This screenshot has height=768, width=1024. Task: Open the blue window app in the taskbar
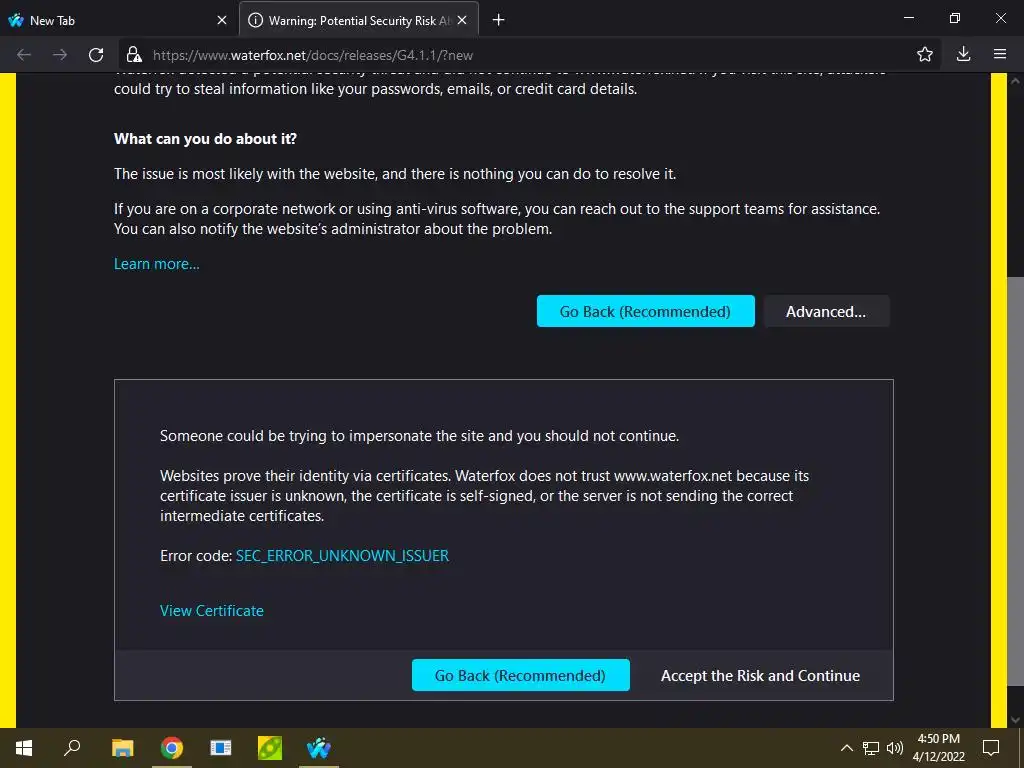pyautogui.click(x=221, y=748)
